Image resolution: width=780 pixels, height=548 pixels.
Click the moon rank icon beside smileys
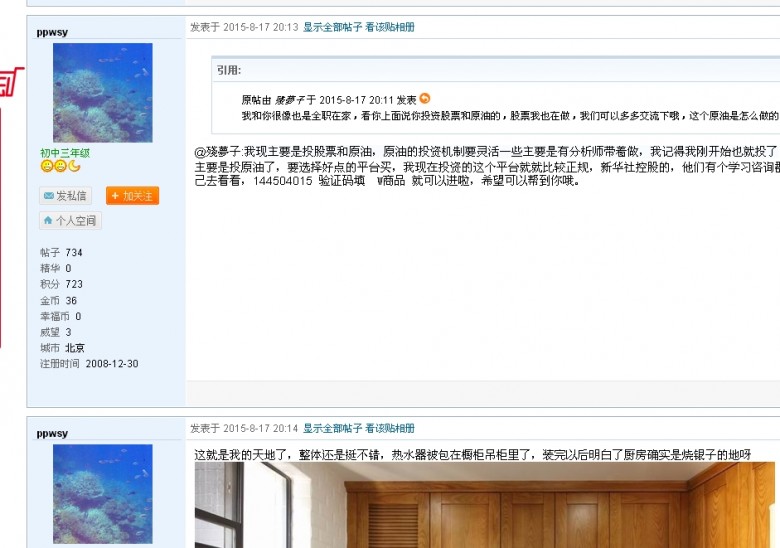(75, 167)
